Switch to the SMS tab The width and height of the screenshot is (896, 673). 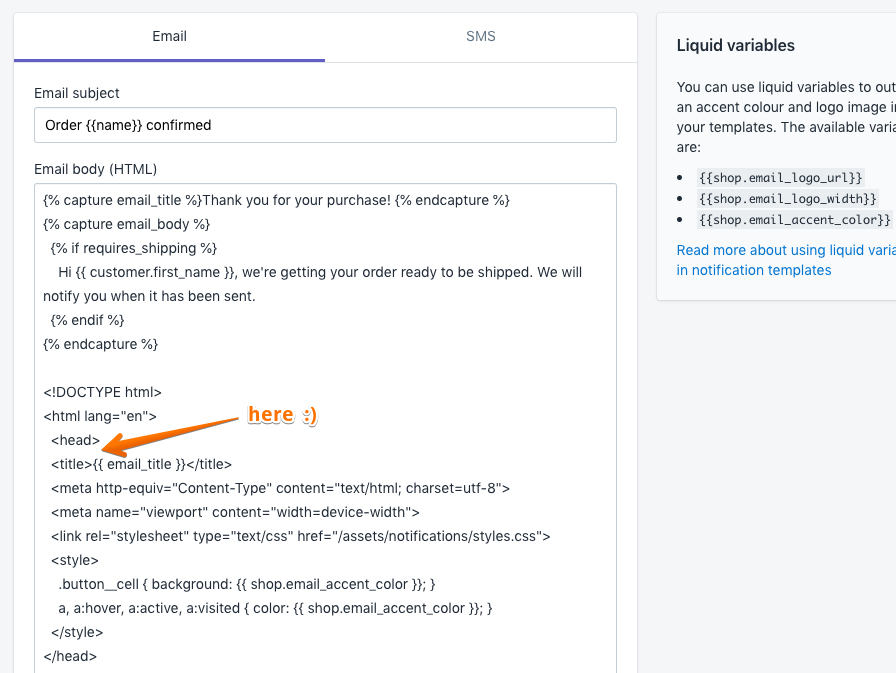pos(481,37)
